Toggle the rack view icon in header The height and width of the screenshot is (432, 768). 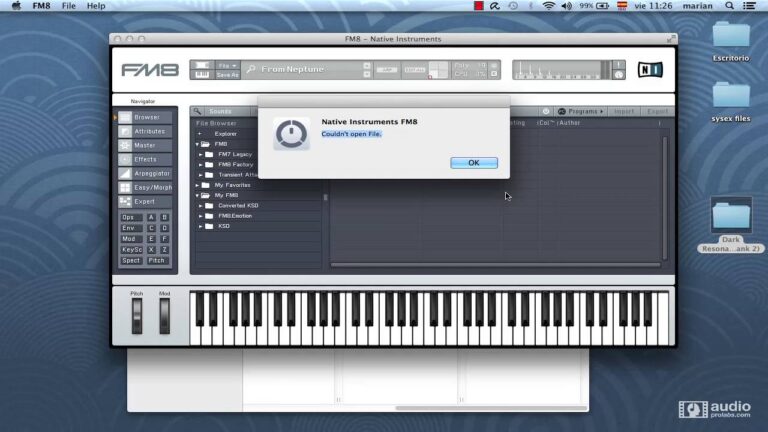[202, 65]
